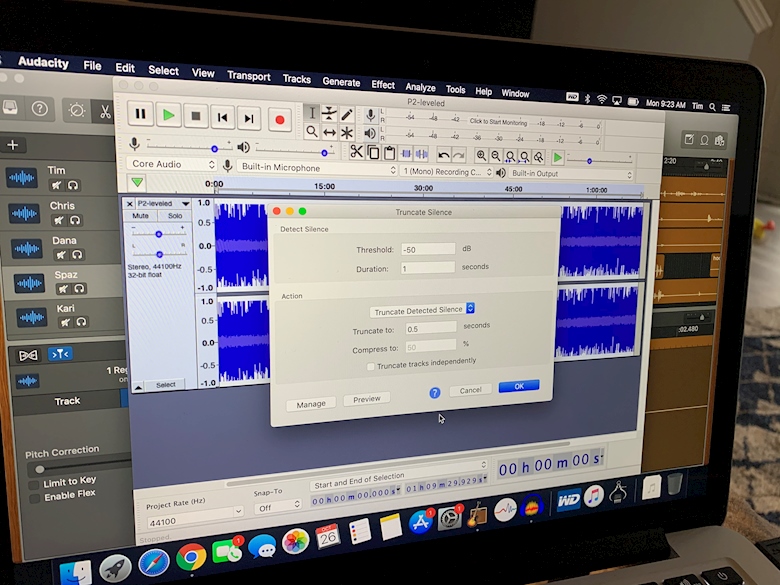This screenshot has width=780, height=585.
Task: Start recording with red Record button
Action: point(280,120)
